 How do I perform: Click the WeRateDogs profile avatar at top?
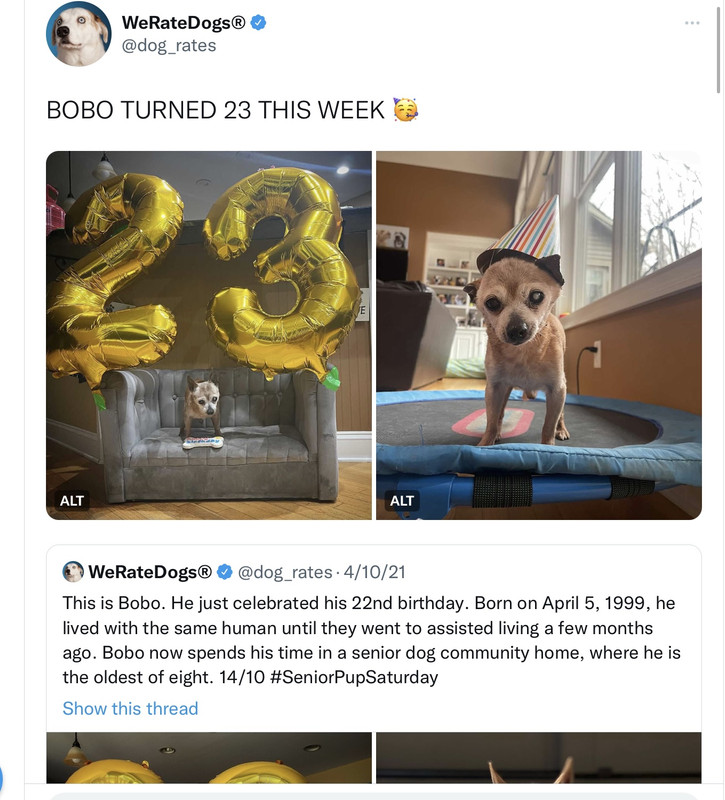coord(78,34)
